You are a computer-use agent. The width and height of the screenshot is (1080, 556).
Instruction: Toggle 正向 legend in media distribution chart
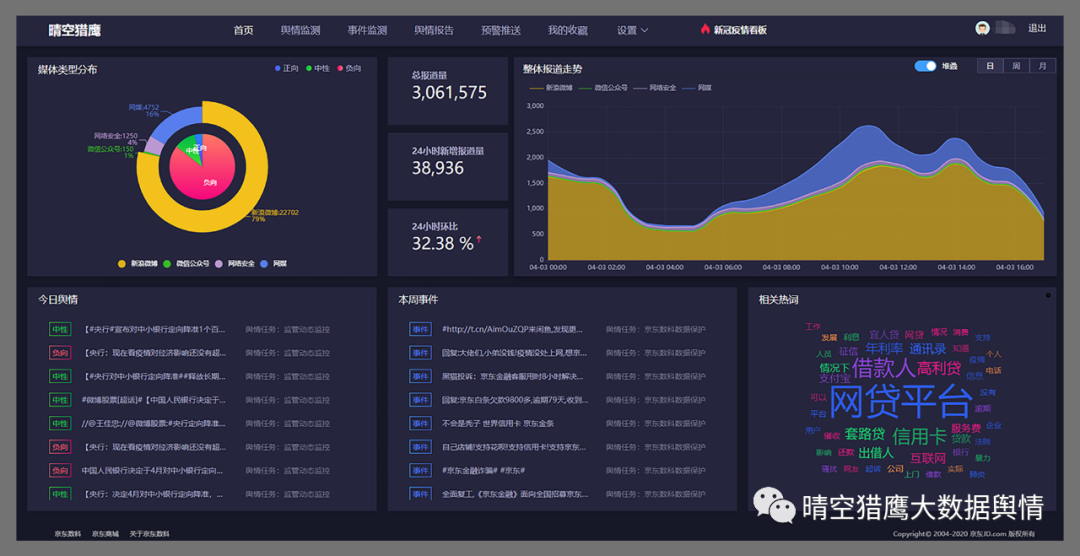(286, 68)
